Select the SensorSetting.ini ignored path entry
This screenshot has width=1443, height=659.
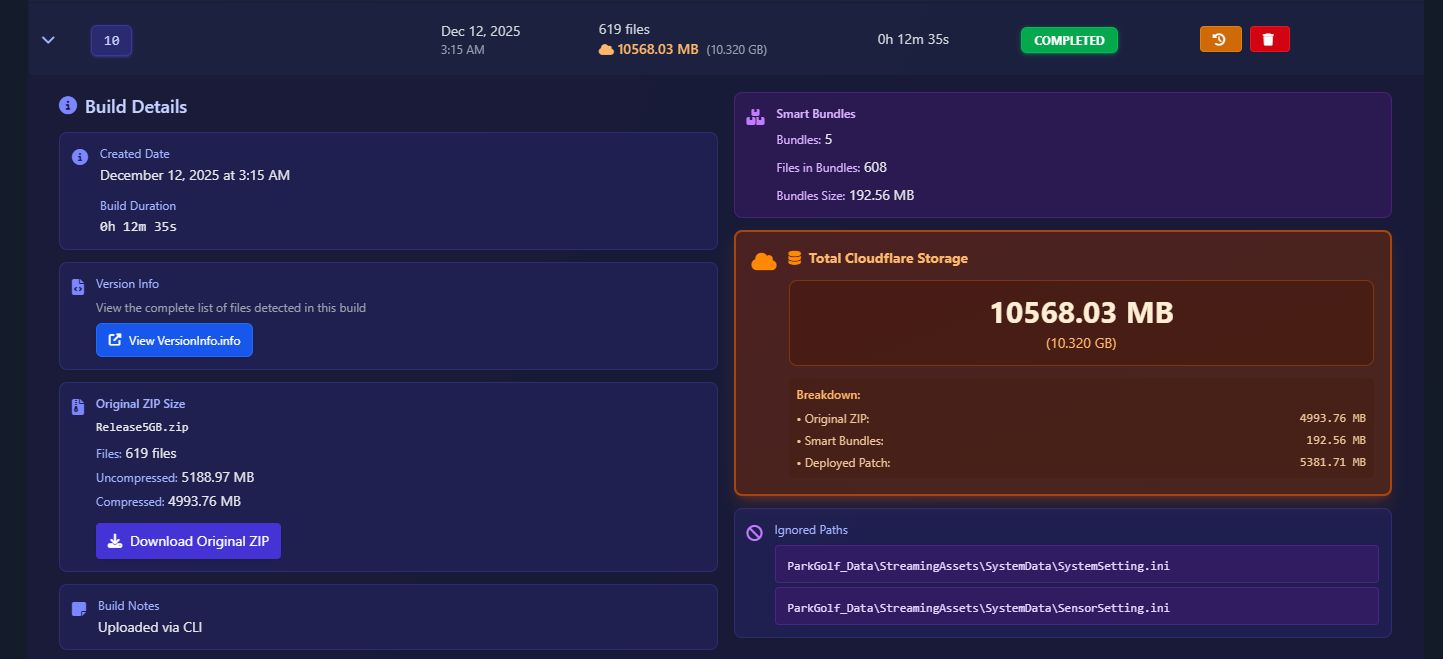coord(1076,606)
